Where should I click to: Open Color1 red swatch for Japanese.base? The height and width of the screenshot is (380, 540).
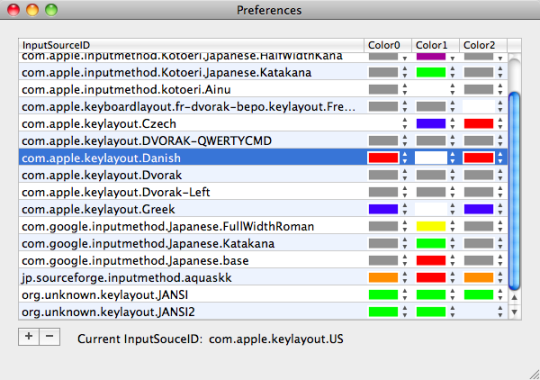[x=431, y=260]
